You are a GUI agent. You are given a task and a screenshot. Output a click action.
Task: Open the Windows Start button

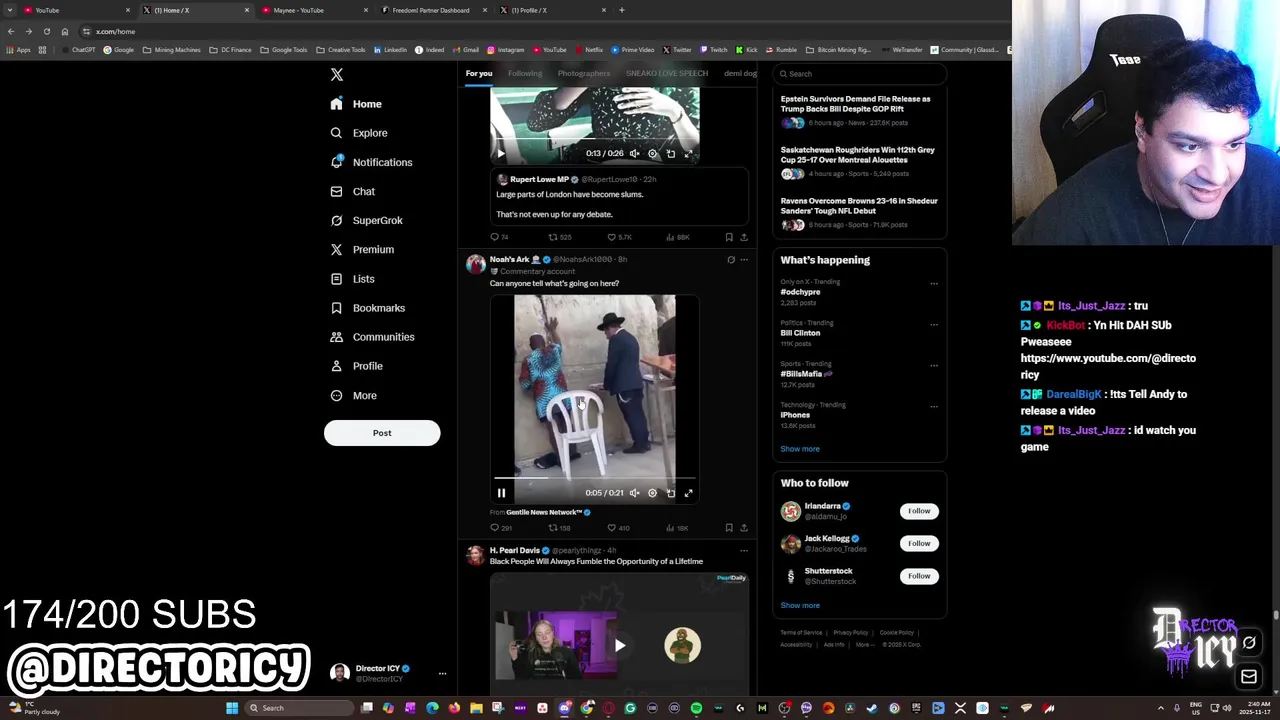point(232,708)
